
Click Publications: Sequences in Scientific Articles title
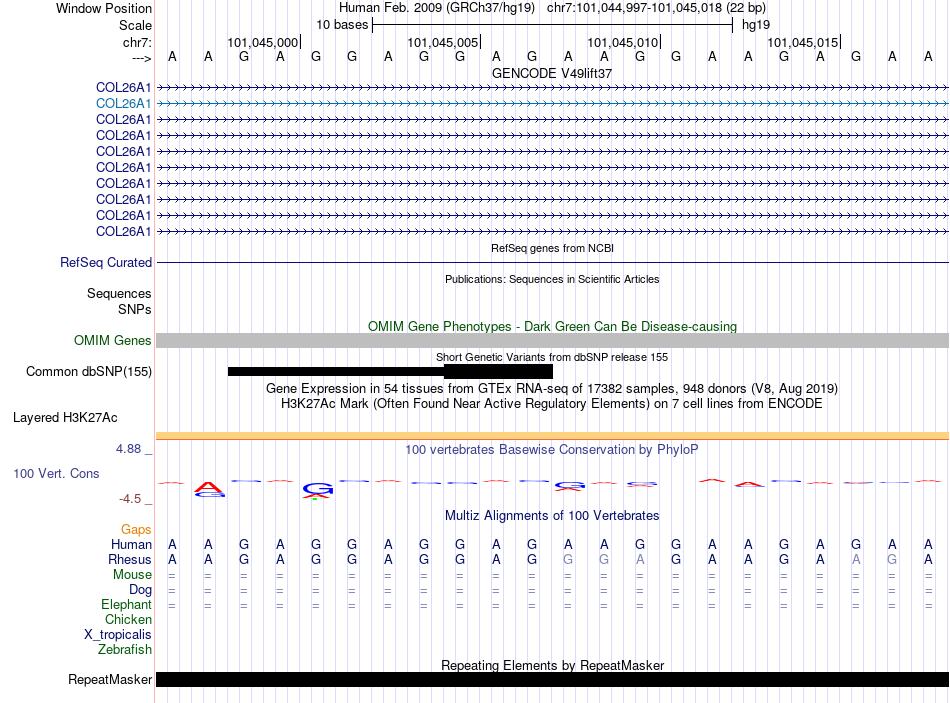552,279
